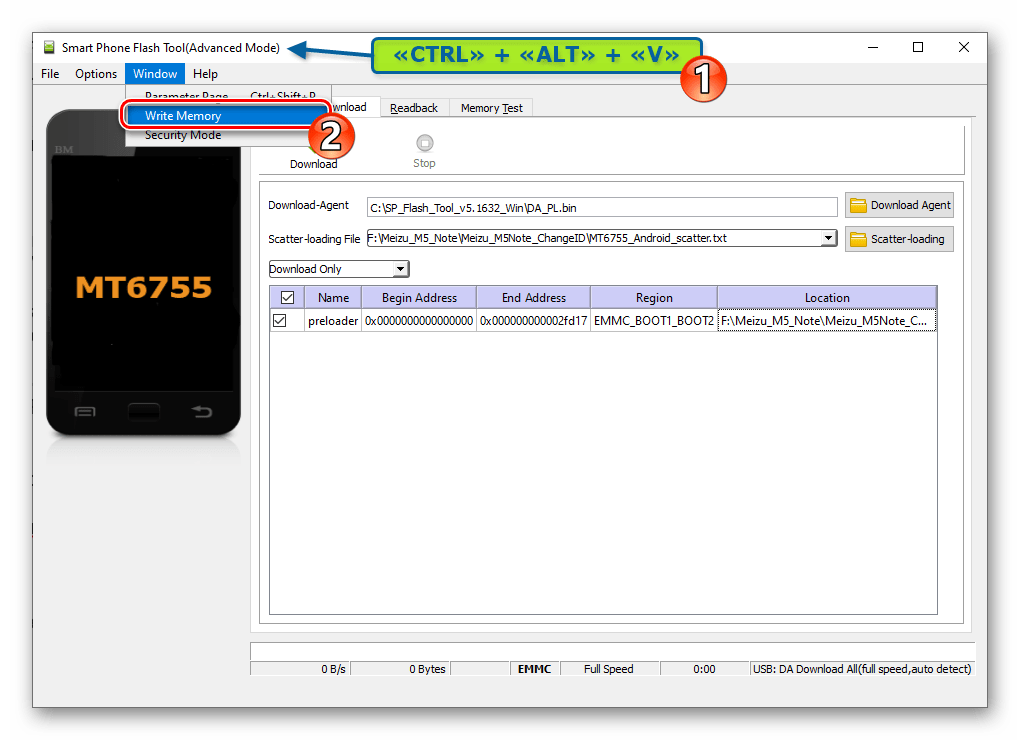Click the MT6755 phone image

pyautogui.click(x=143, y=273)
